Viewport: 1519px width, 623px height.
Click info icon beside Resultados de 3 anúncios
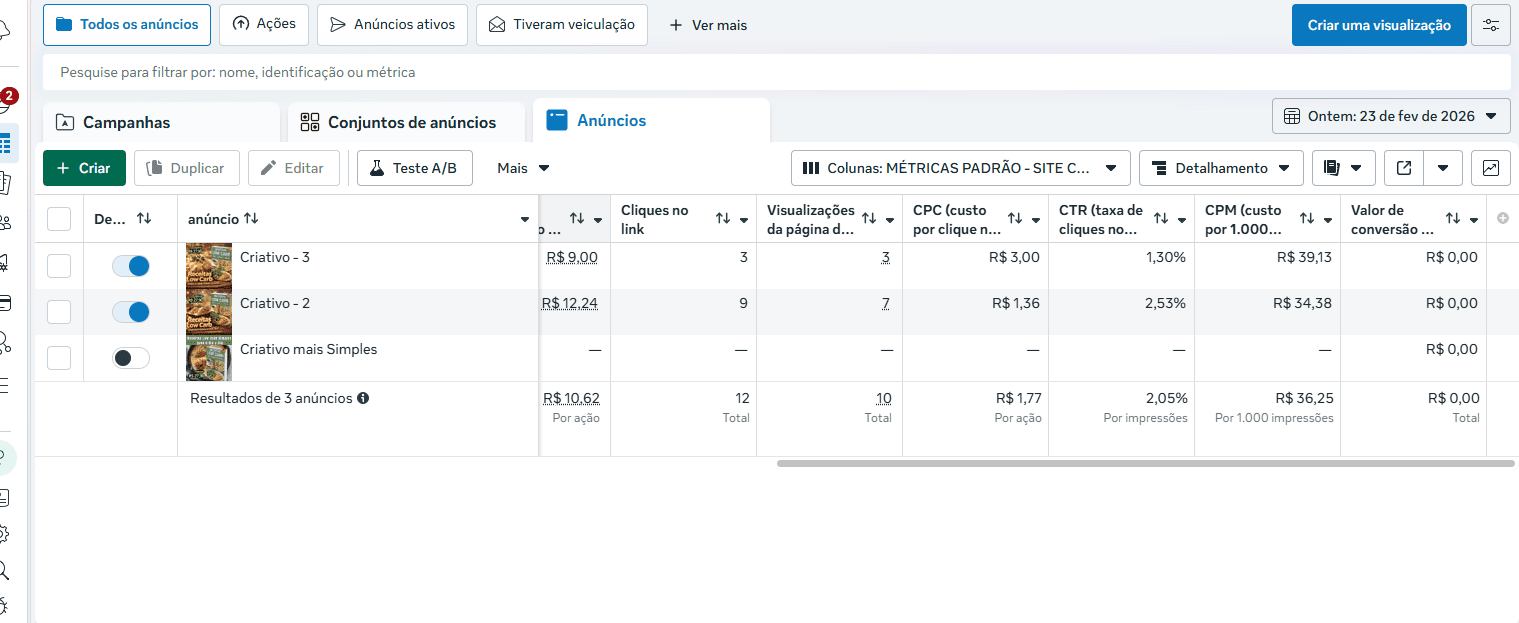[363, 398]
